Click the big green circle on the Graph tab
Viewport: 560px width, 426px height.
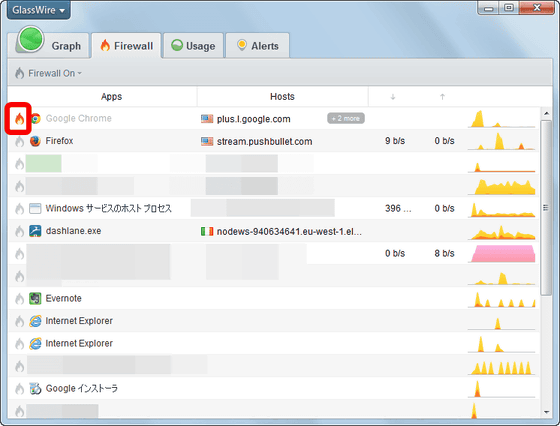pyautogui.click(x=31, y=39)
